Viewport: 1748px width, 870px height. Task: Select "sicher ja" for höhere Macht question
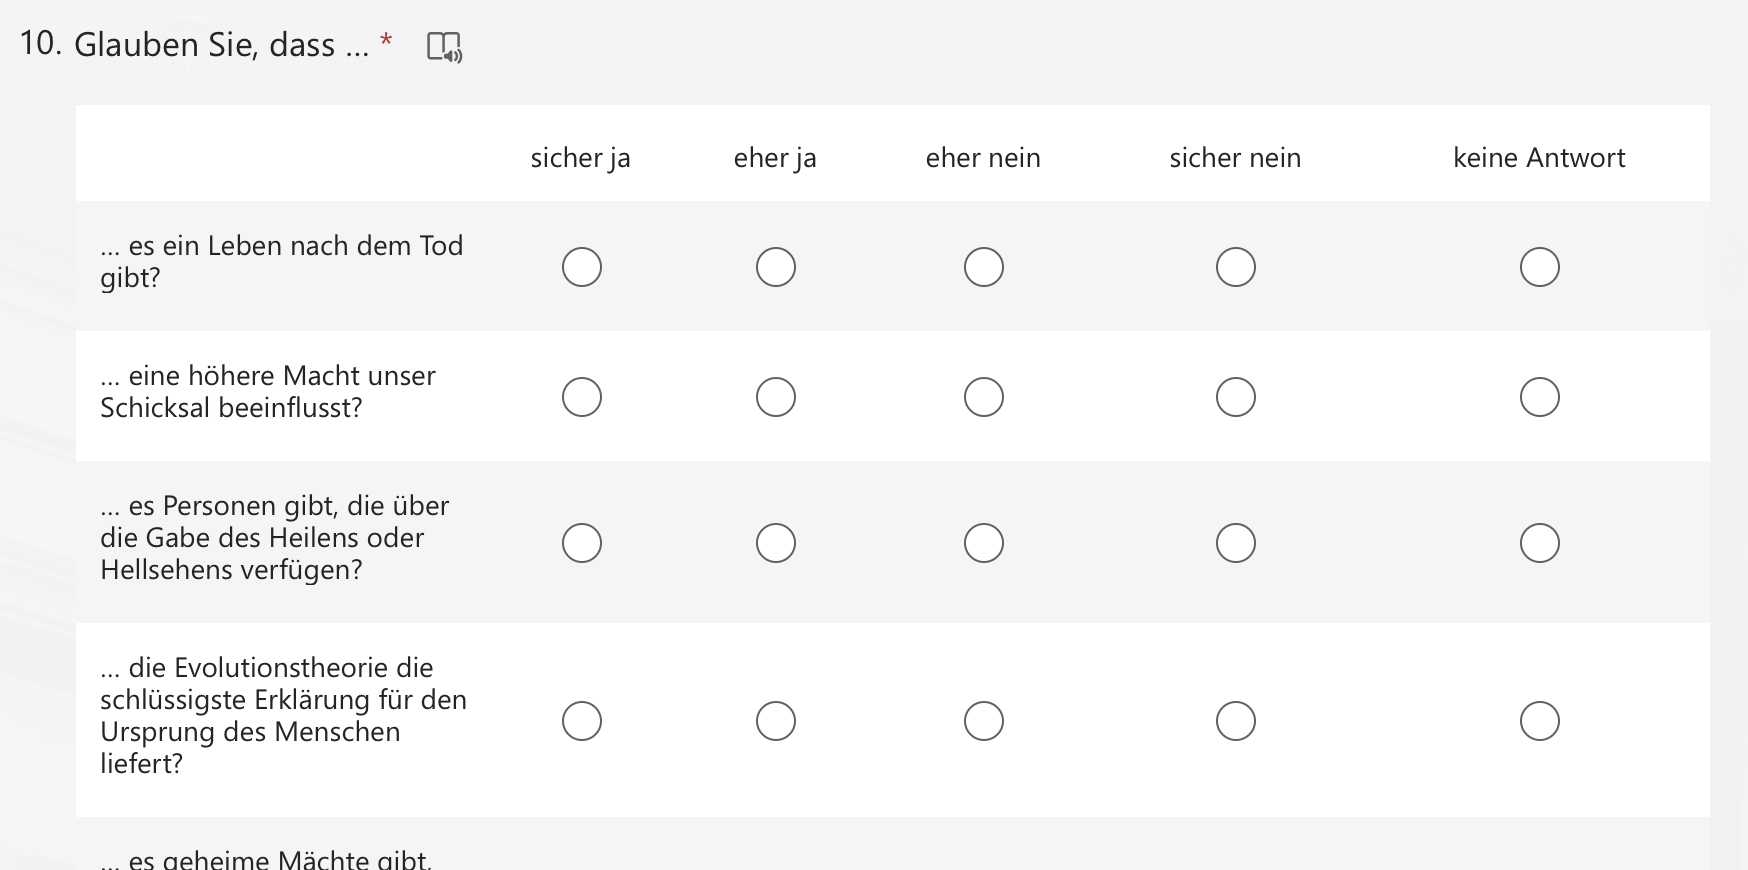pyautogui.click(x=582, y=397)
